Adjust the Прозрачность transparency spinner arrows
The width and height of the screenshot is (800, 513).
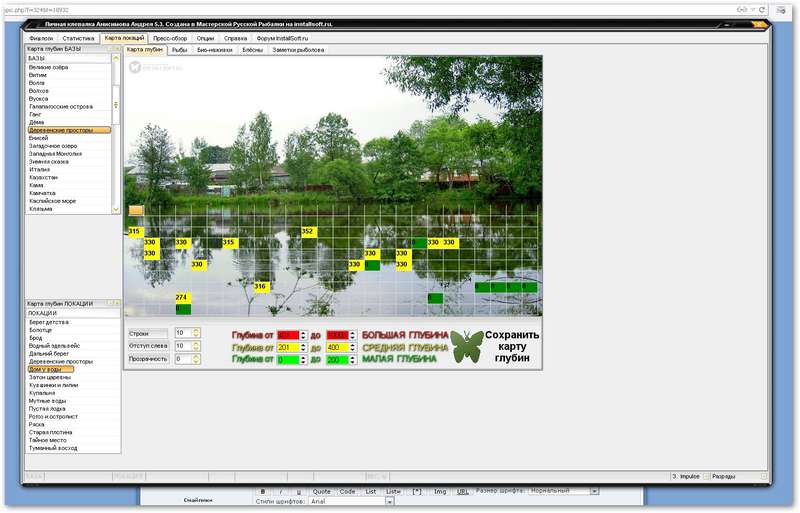[196, 359]
